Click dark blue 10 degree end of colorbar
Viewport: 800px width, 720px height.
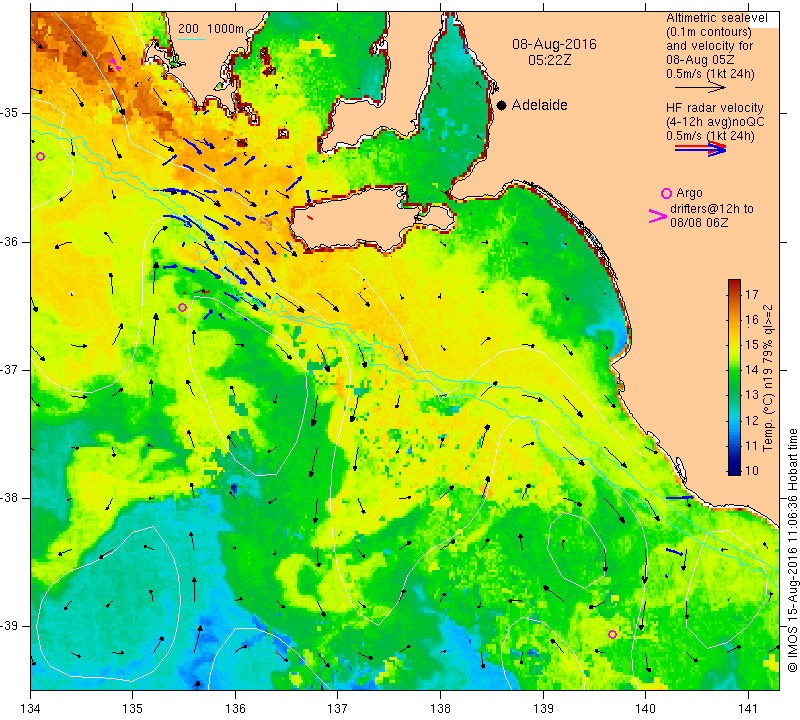coord(734,470)
